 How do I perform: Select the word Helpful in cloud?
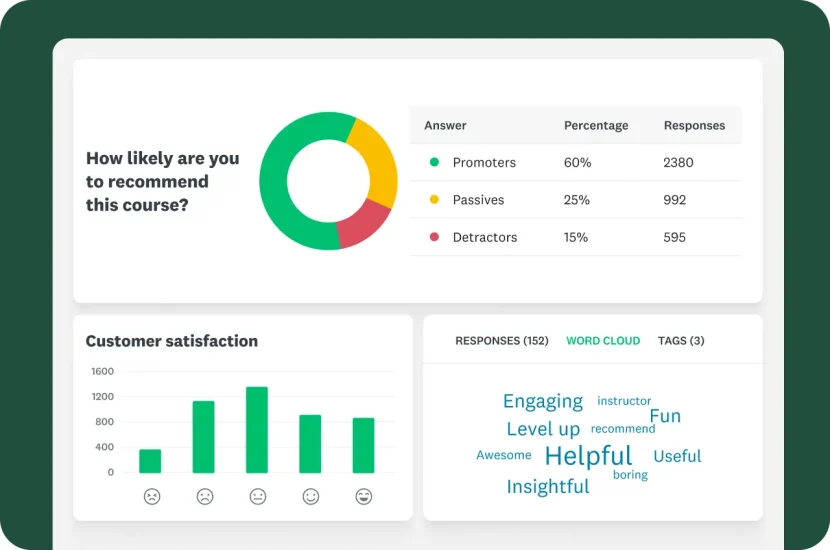[x=588, y=457]
